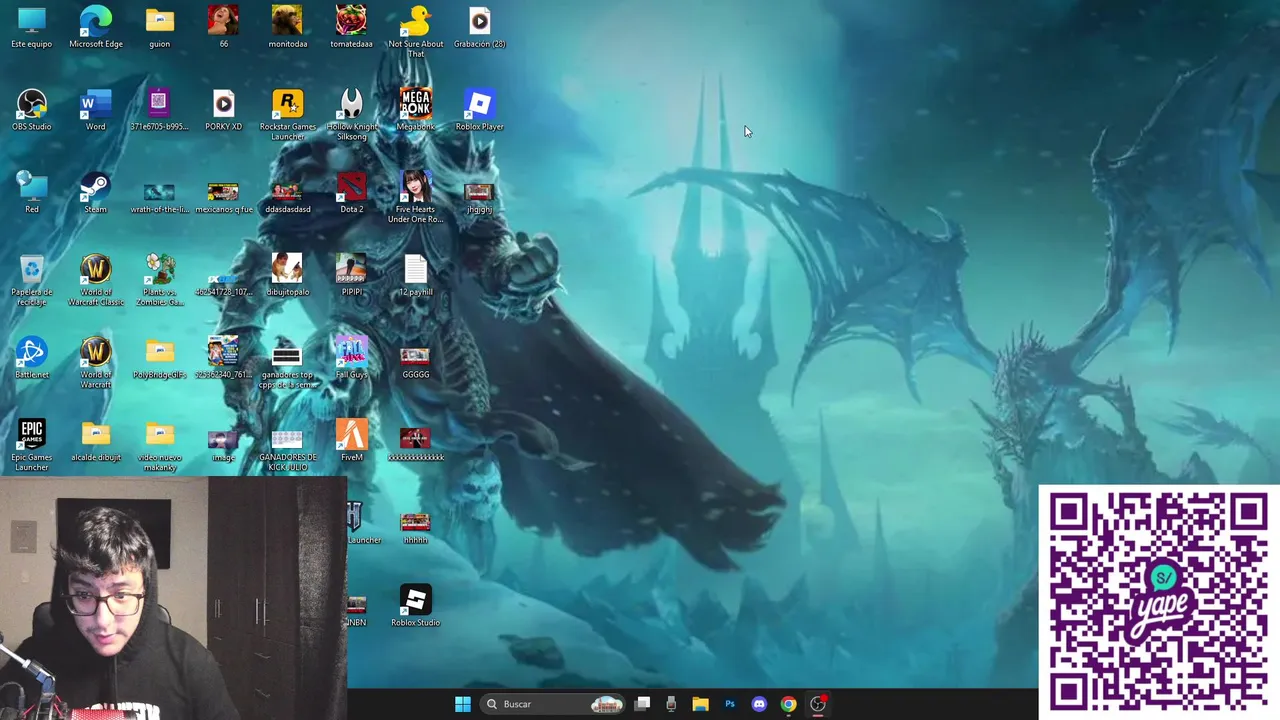Switch to Photoshop in the taskbar
The width and height of the screenshot is (1280, 720).
click(730, 704)
